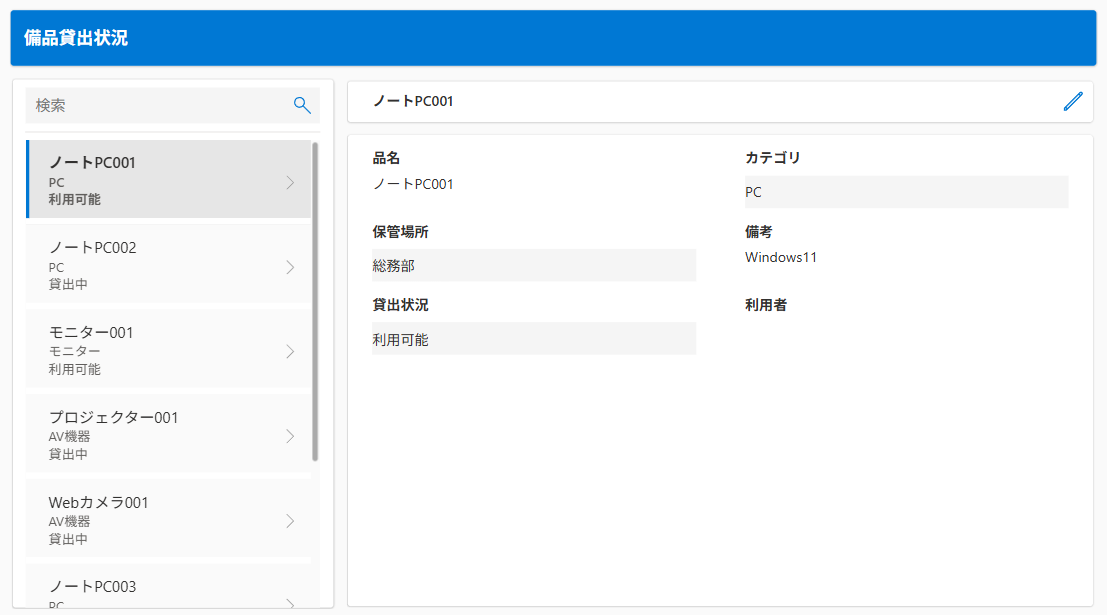The height and width of the screenshot is (615, 1107).
Task: Click AV機器 category under プロジェクター001
Action: click(69, 437)
